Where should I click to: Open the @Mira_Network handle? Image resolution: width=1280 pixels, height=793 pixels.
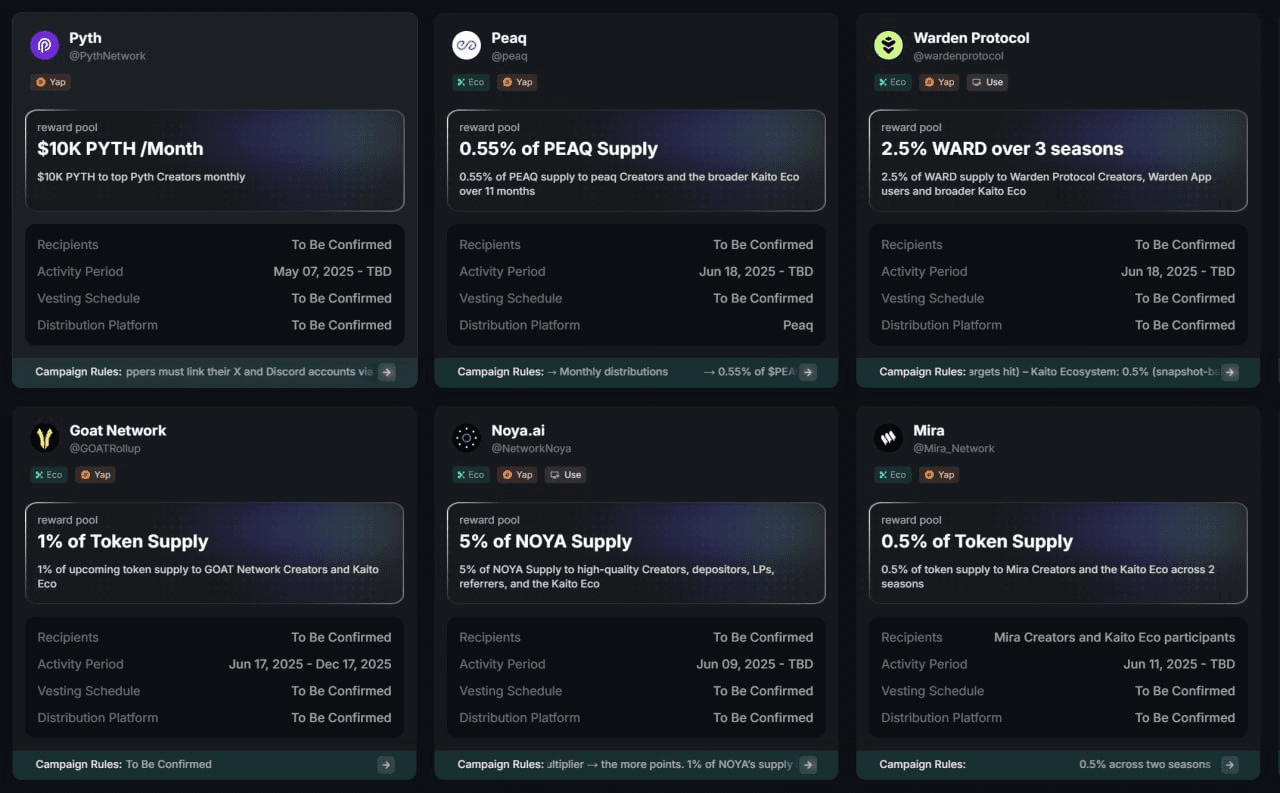[x=954, y=449]
